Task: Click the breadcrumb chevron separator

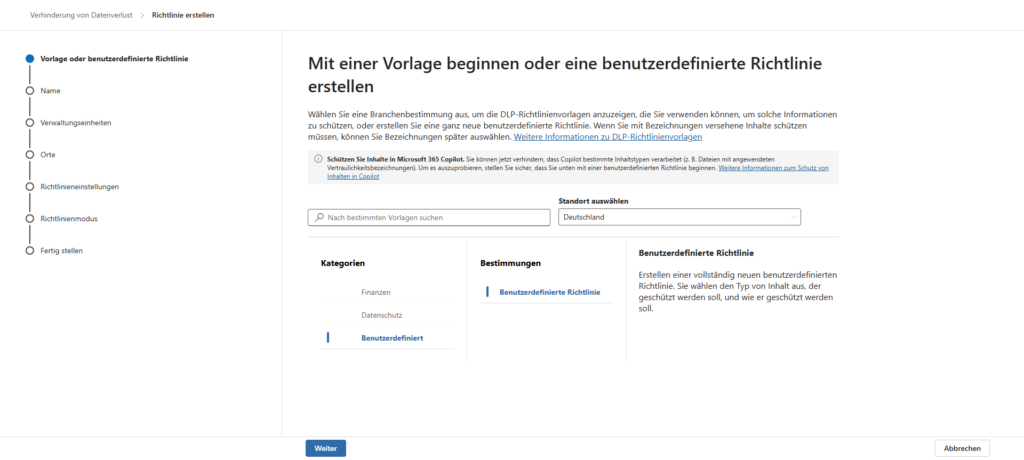Action: [143, 16]
